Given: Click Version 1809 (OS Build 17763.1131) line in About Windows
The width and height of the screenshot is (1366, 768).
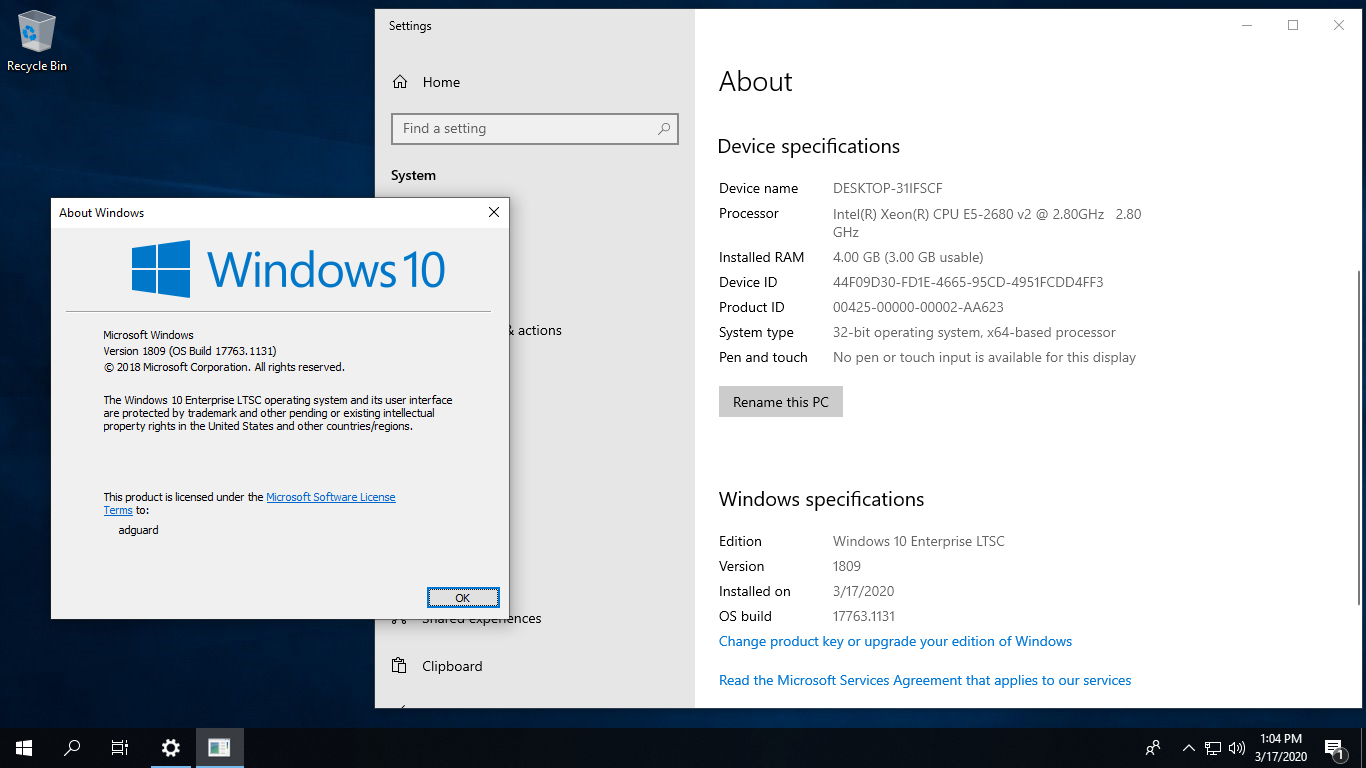Looking at the screenshot, I should click(190, 351).
